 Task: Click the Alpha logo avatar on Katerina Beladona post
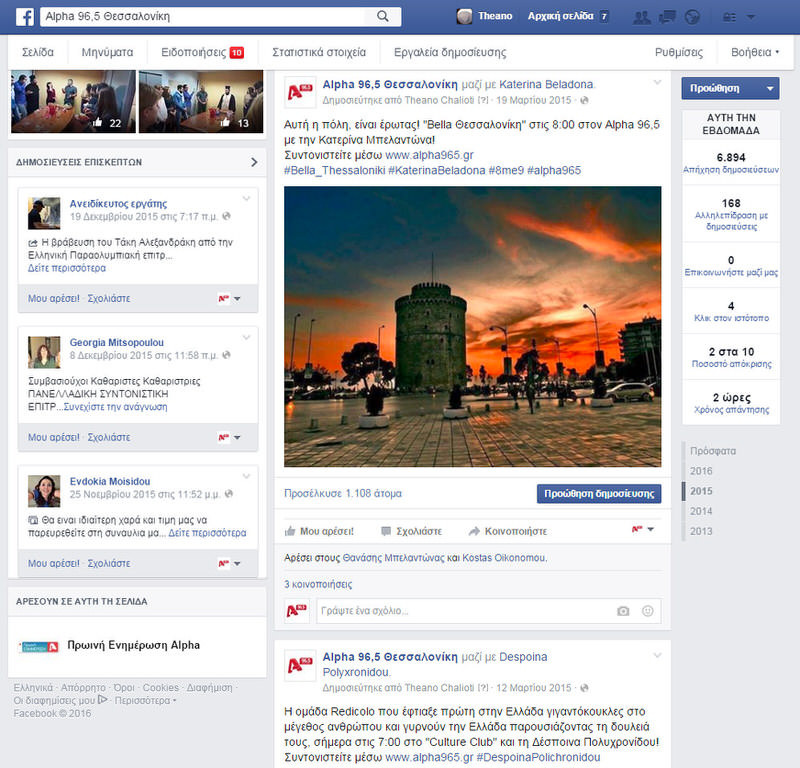click(299, 92)
